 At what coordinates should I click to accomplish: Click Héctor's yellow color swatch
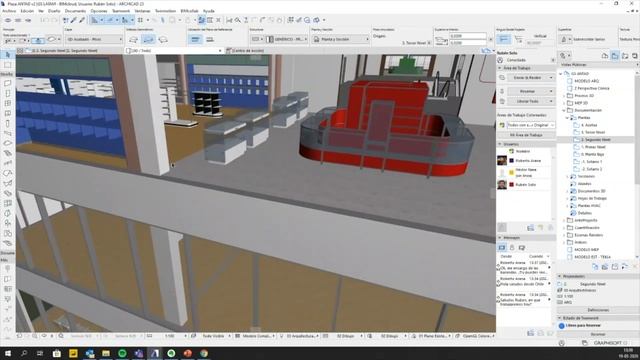(511, 173)
